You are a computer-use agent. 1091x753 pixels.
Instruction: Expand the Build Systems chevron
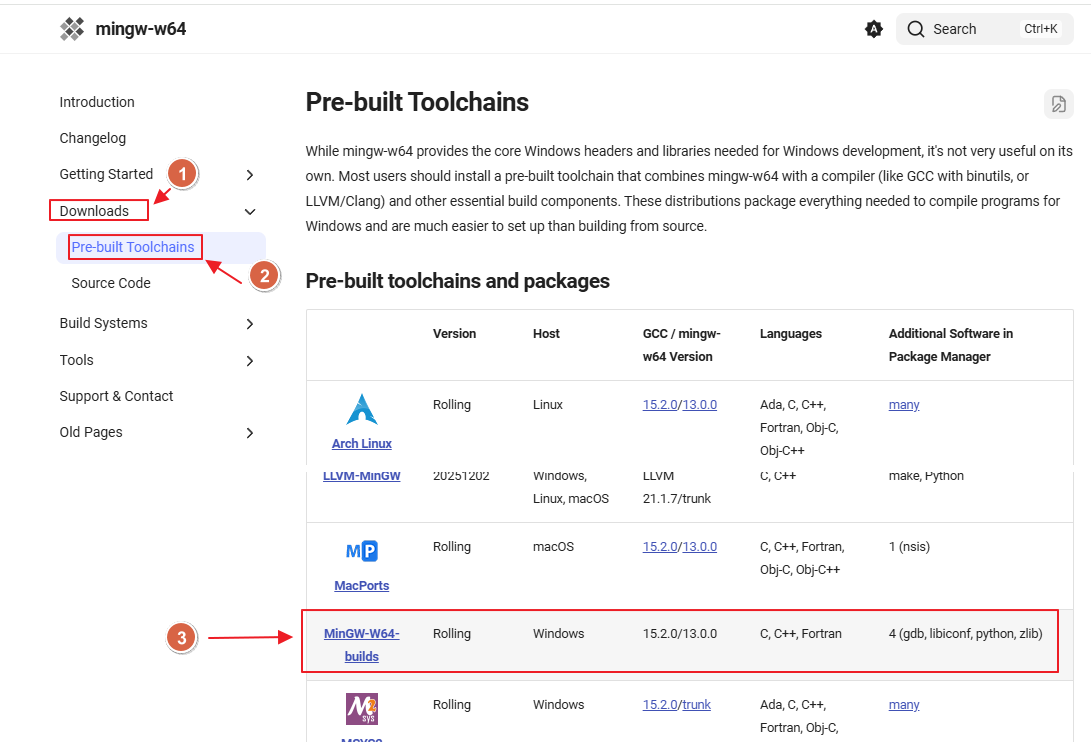250,324
